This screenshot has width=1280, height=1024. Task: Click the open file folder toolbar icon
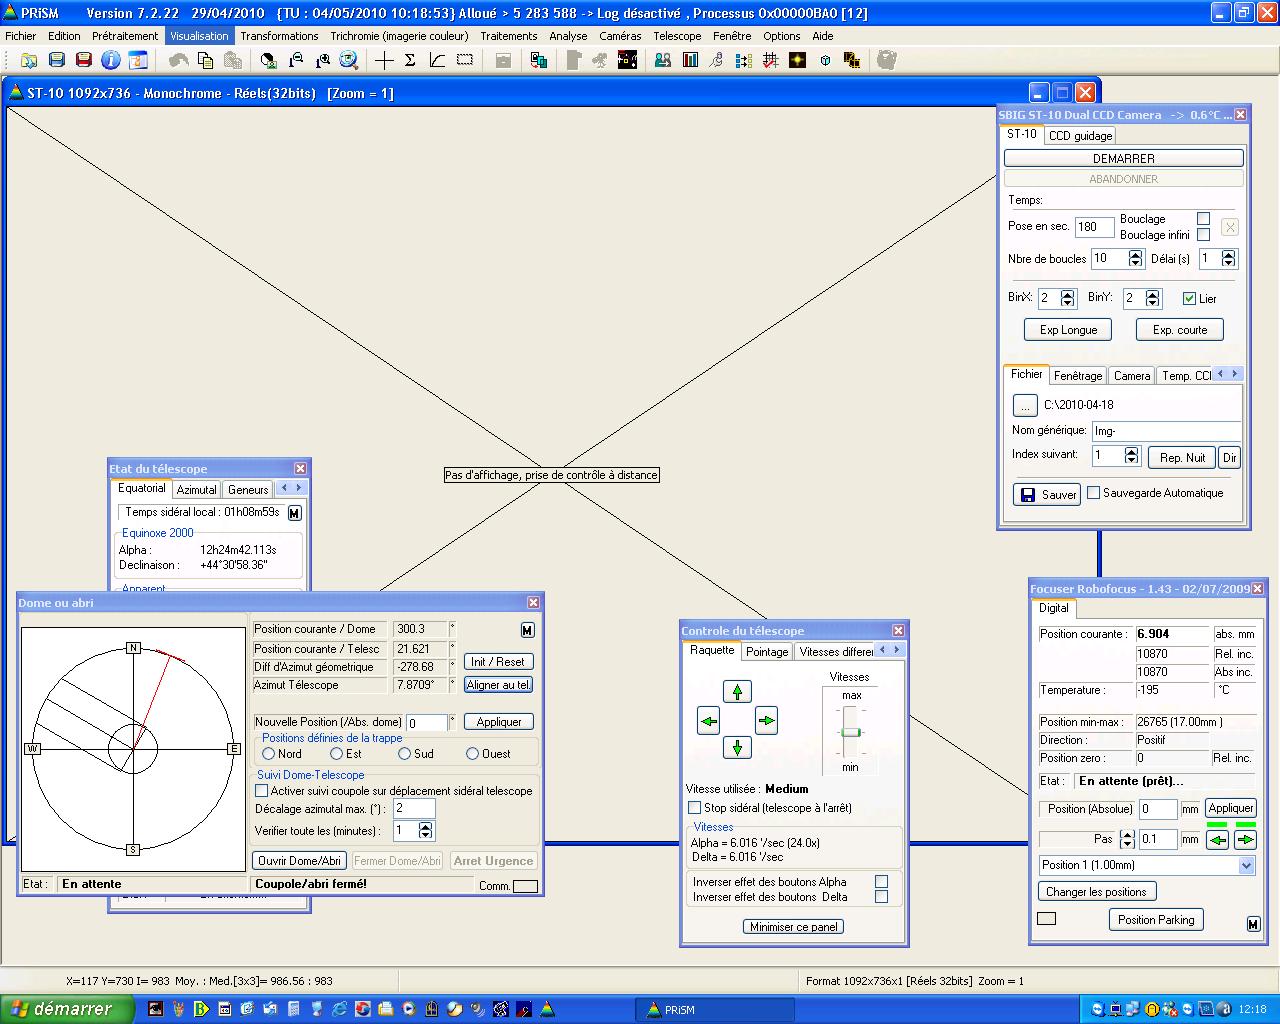coord(29,60)
